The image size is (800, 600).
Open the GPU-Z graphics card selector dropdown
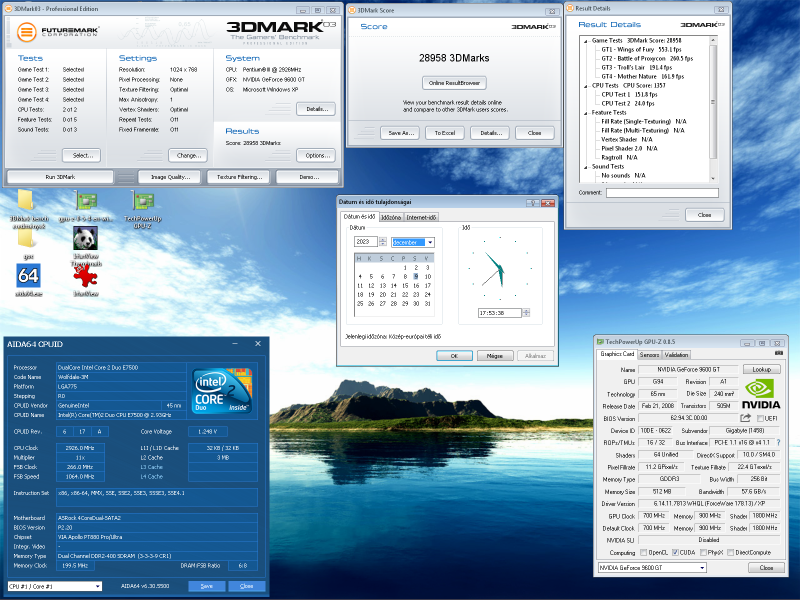703,567
